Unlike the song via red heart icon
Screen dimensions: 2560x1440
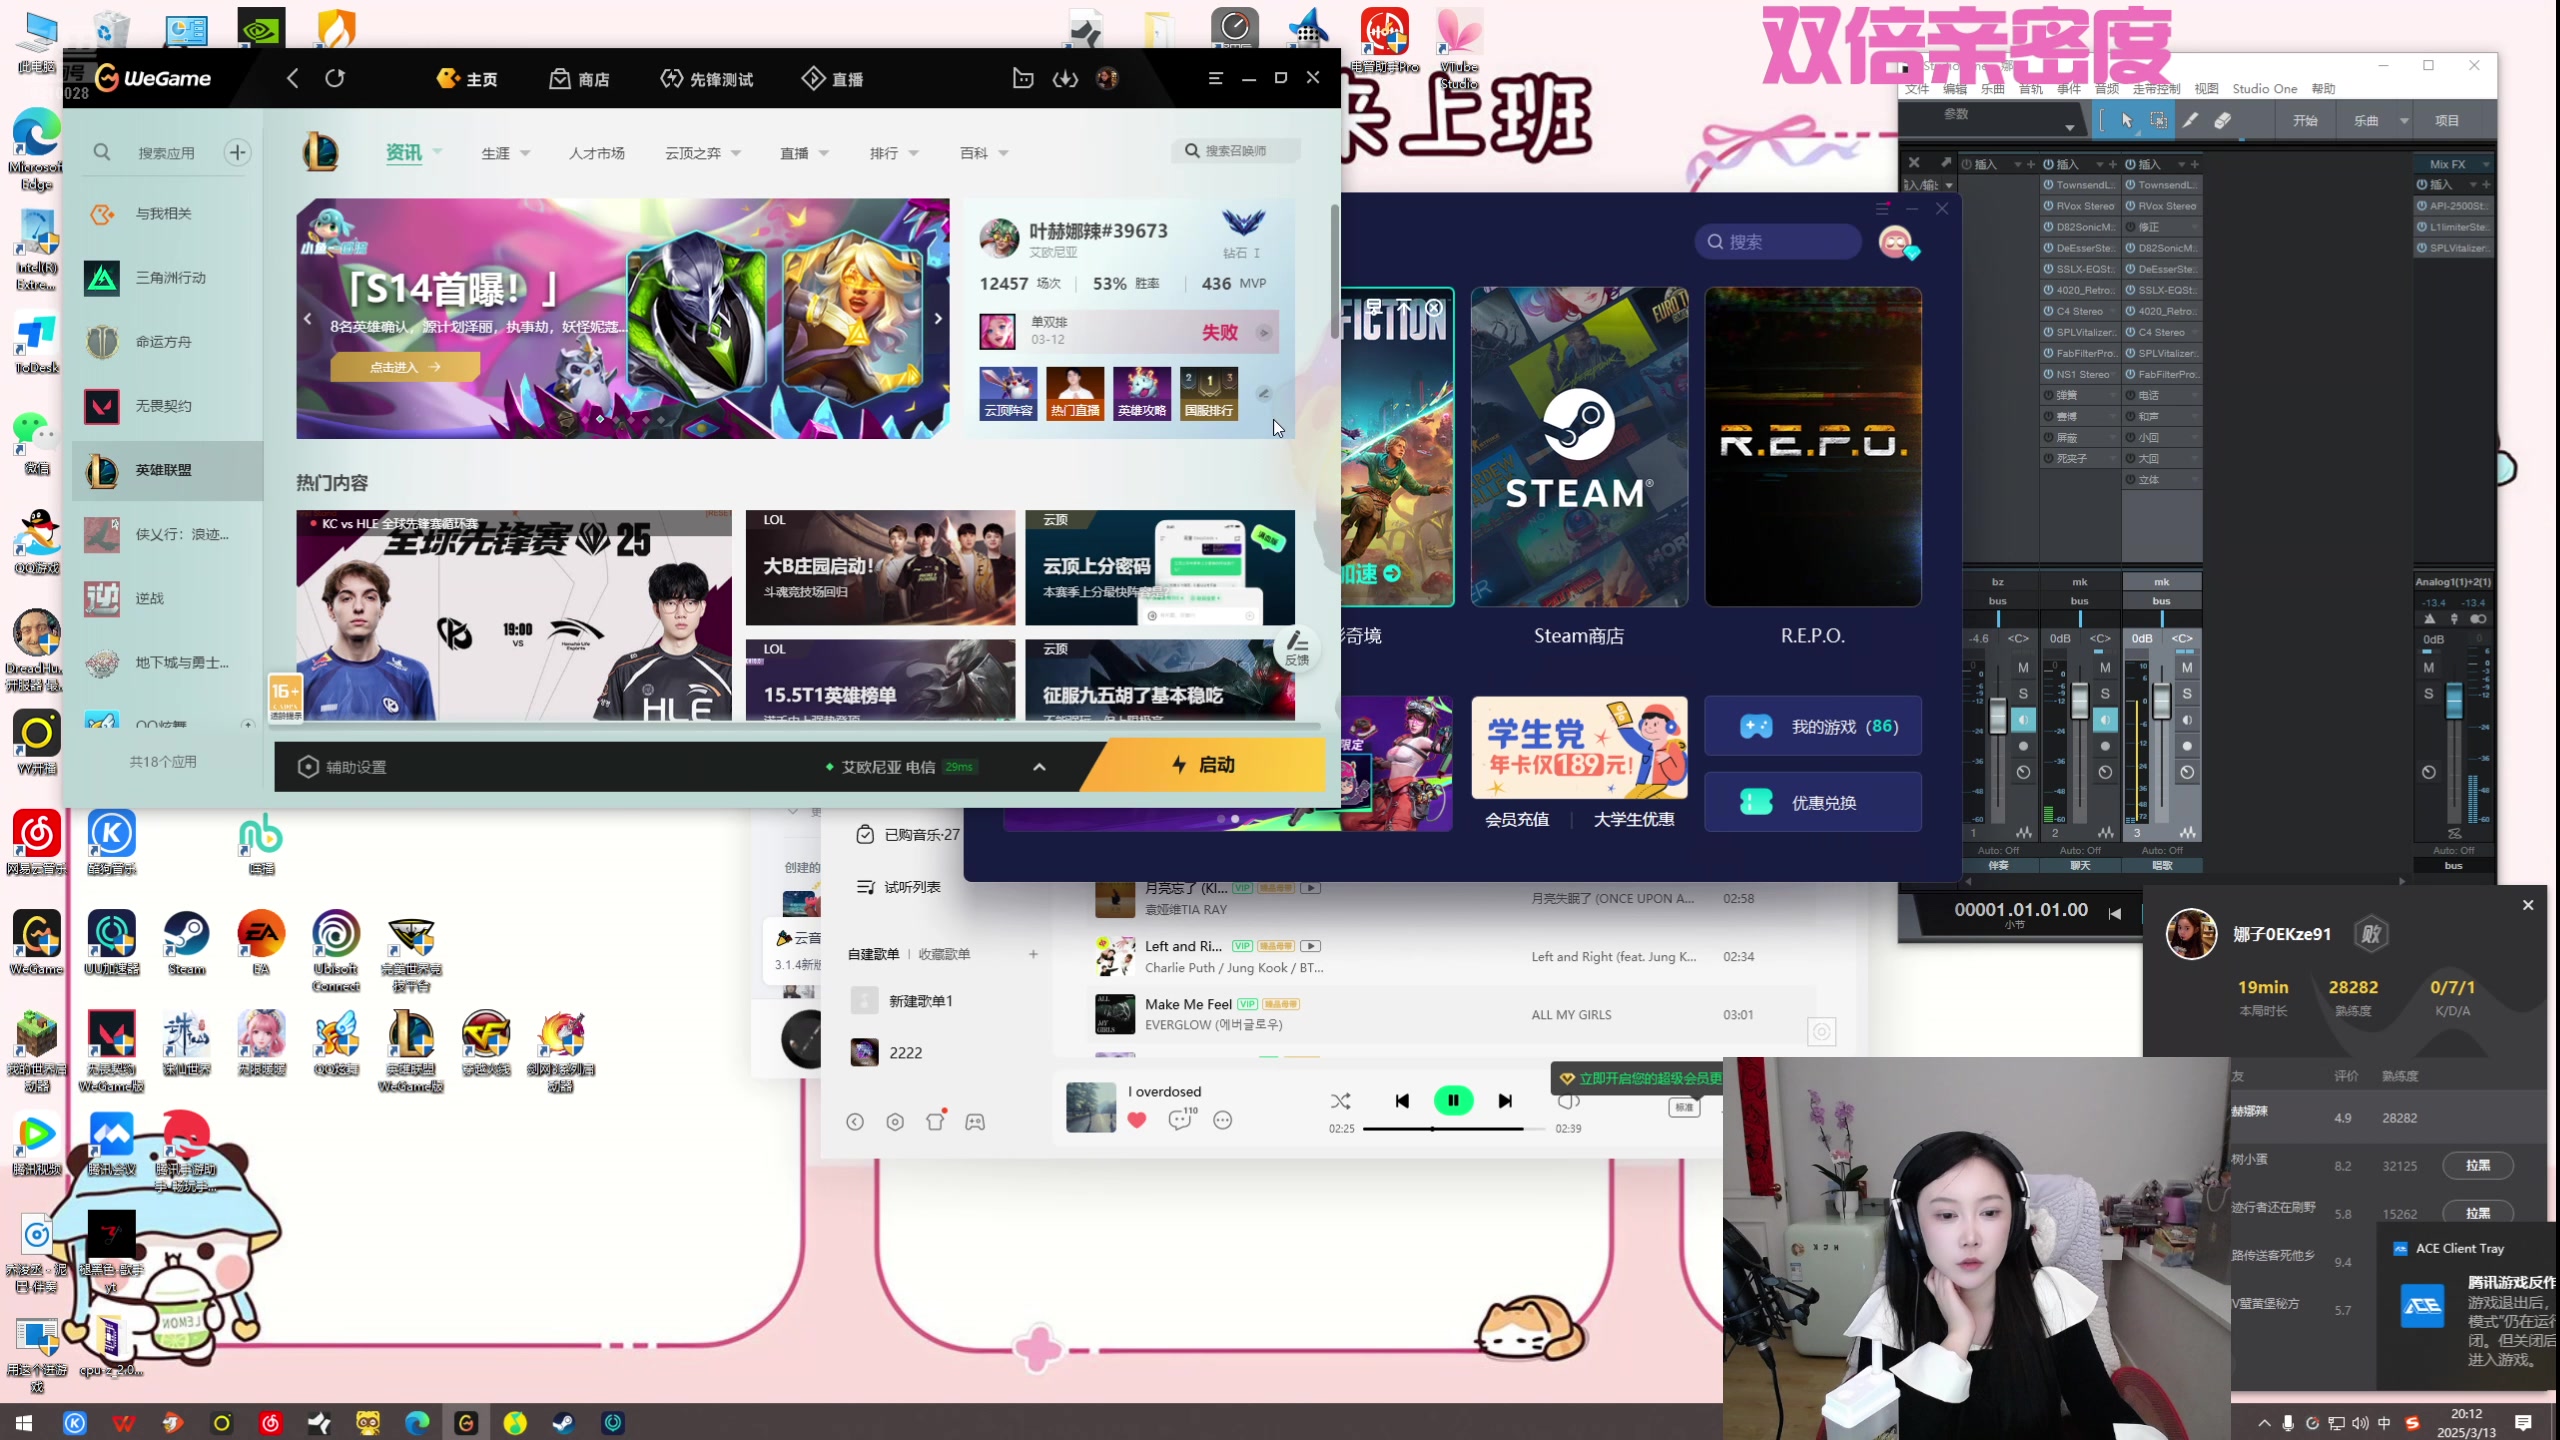pyautogui.click(x=1137, y=1120)
